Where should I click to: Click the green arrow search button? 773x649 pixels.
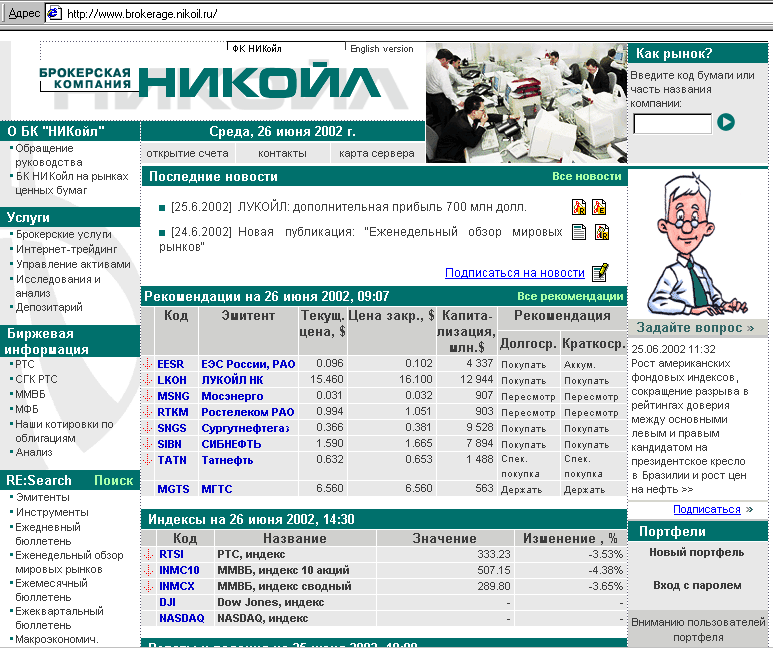point(725,122)
